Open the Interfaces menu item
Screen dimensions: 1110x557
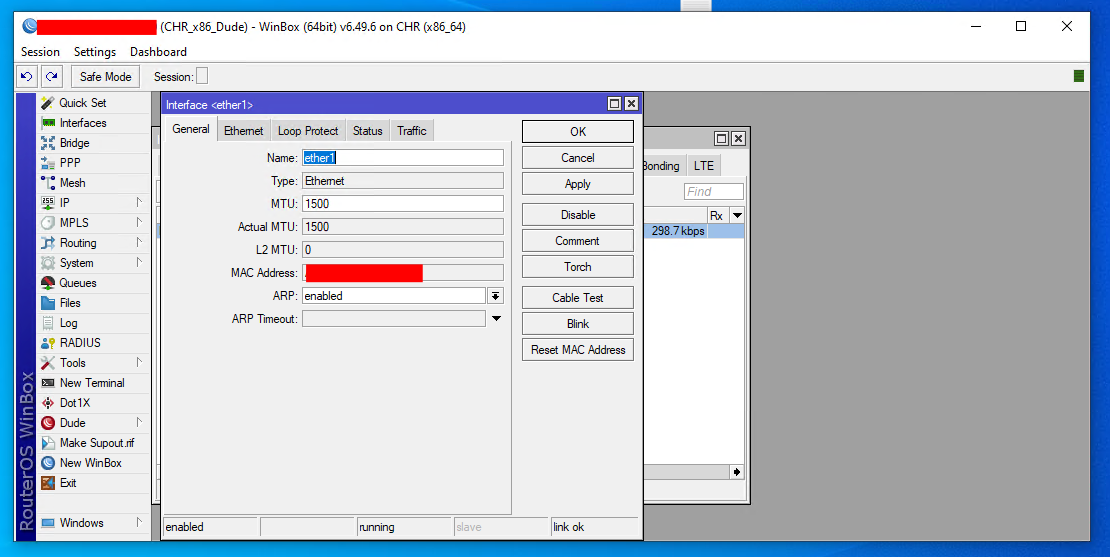(x=93, y=122)
